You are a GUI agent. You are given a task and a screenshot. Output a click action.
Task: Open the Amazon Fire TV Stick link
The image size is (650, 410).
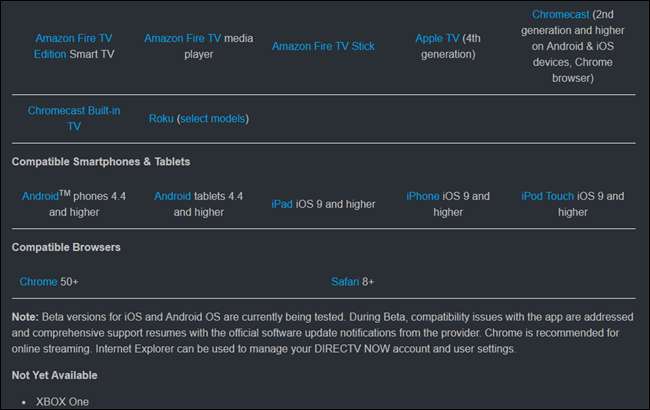click(323, 46)
